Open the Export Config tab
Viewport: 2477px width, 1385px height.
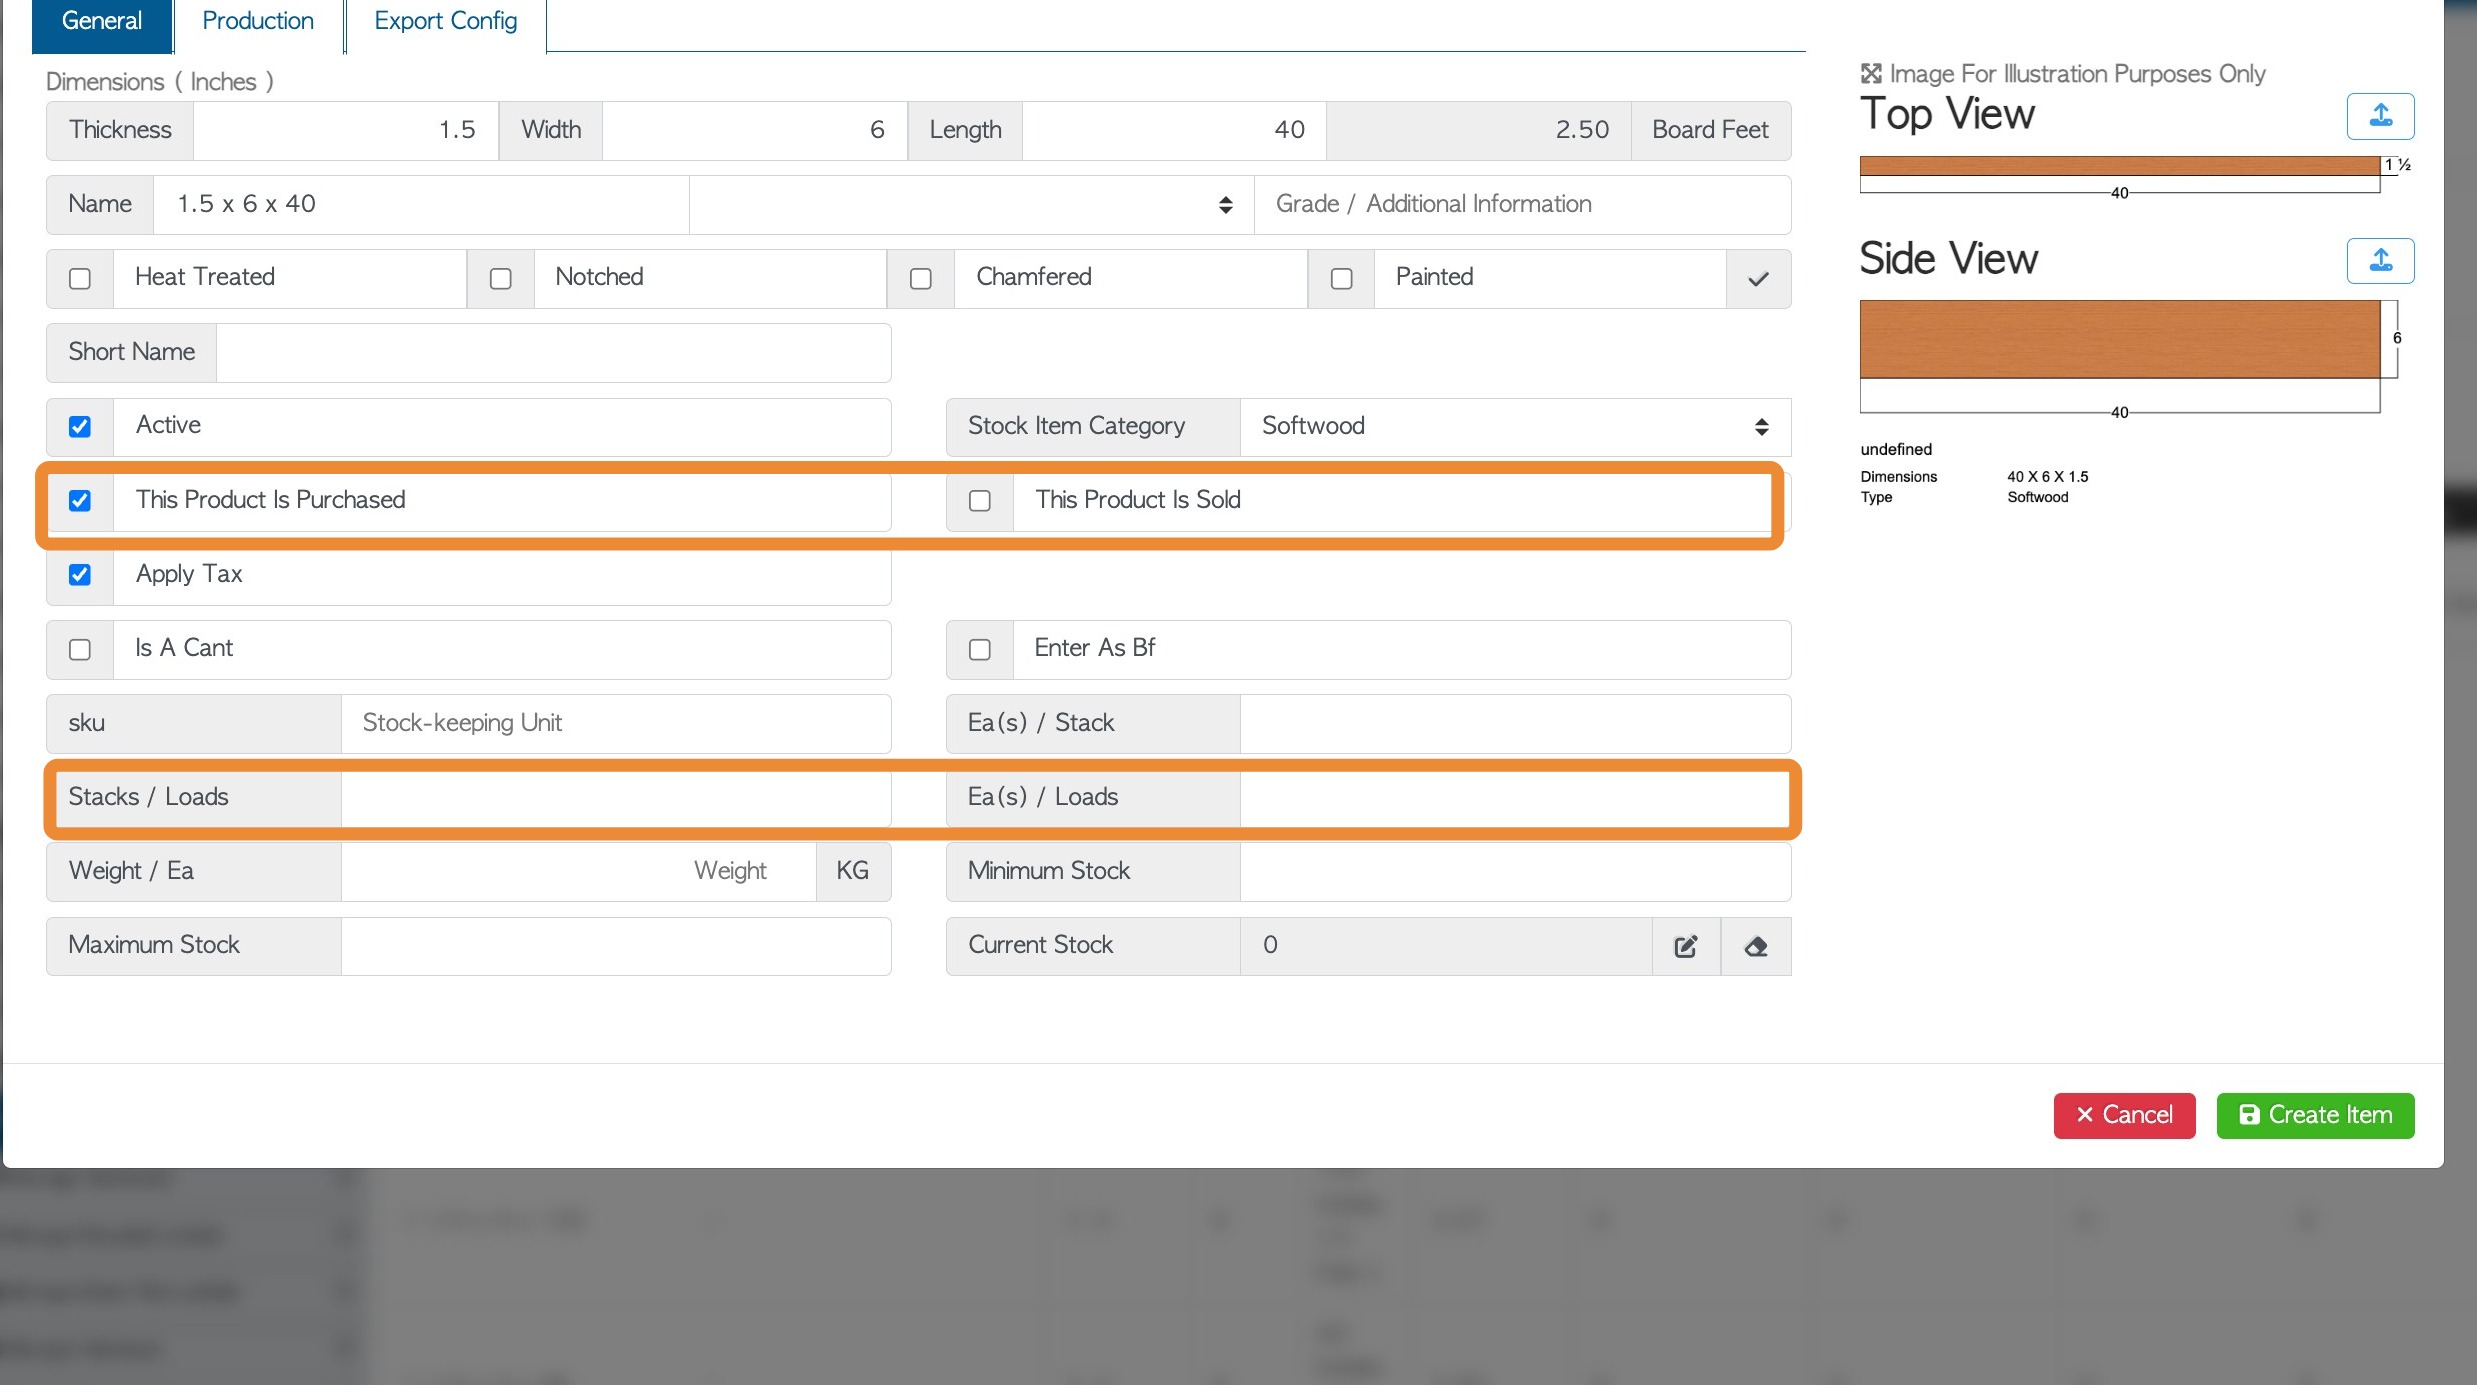[445, 21]
